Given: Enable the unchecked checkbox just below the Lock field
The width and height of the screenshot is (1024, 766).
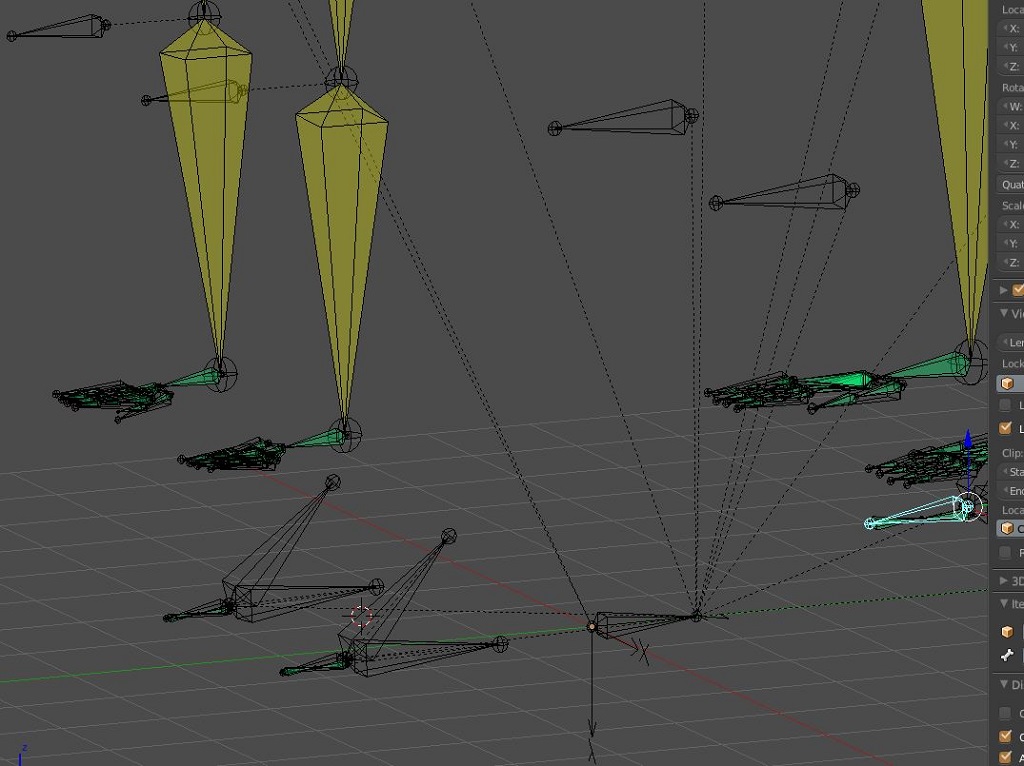Looking at the screenshot, I should pos(1006,406).
